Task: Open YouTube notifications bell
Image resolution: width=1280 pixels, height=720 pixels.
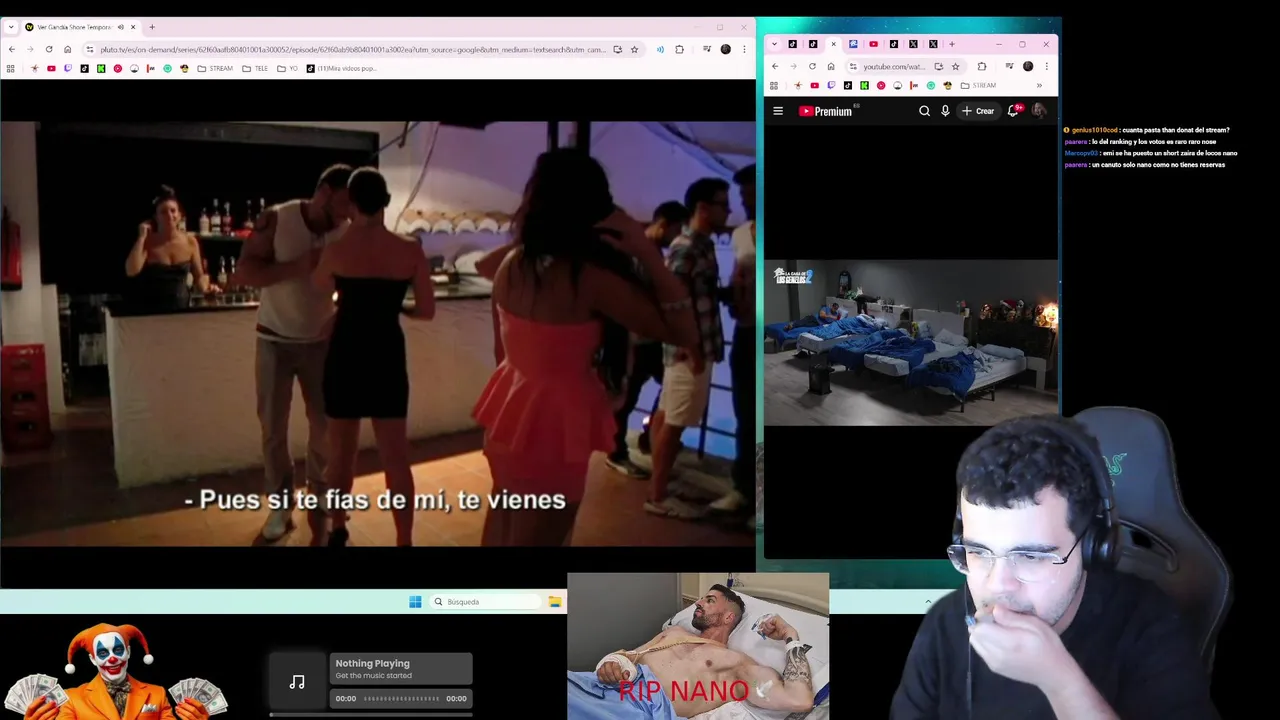Action: pyautogui.click(x=1014, y=110)
